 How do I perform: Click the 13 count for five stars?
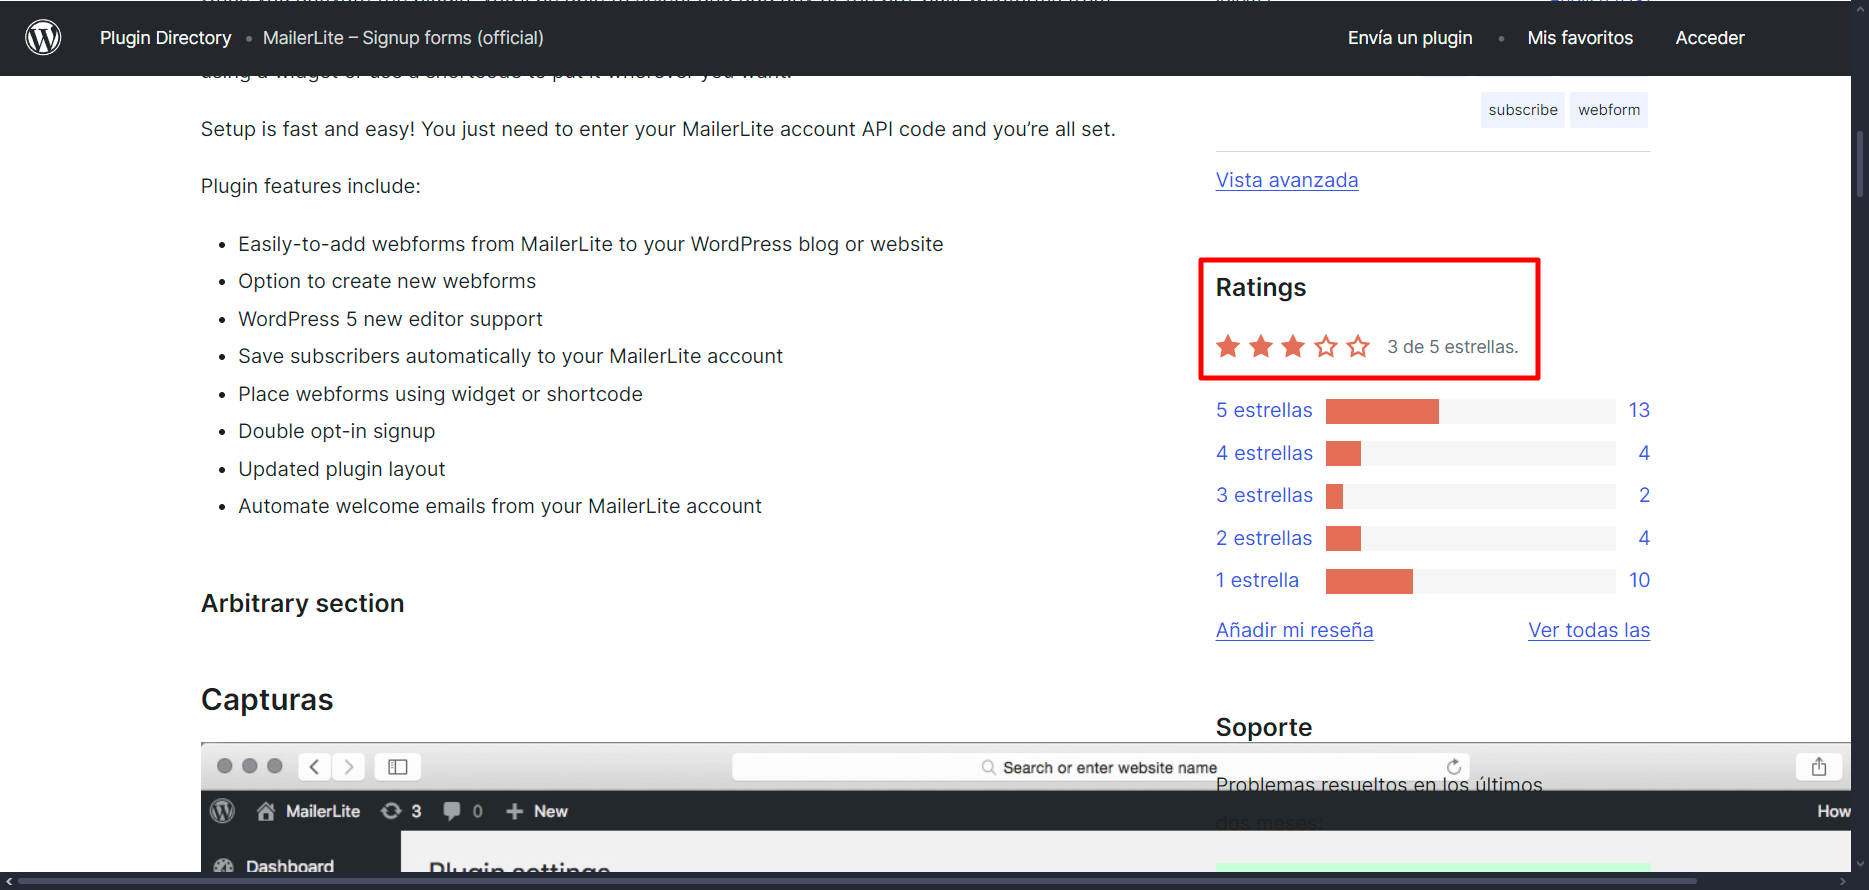[1639, 410]
